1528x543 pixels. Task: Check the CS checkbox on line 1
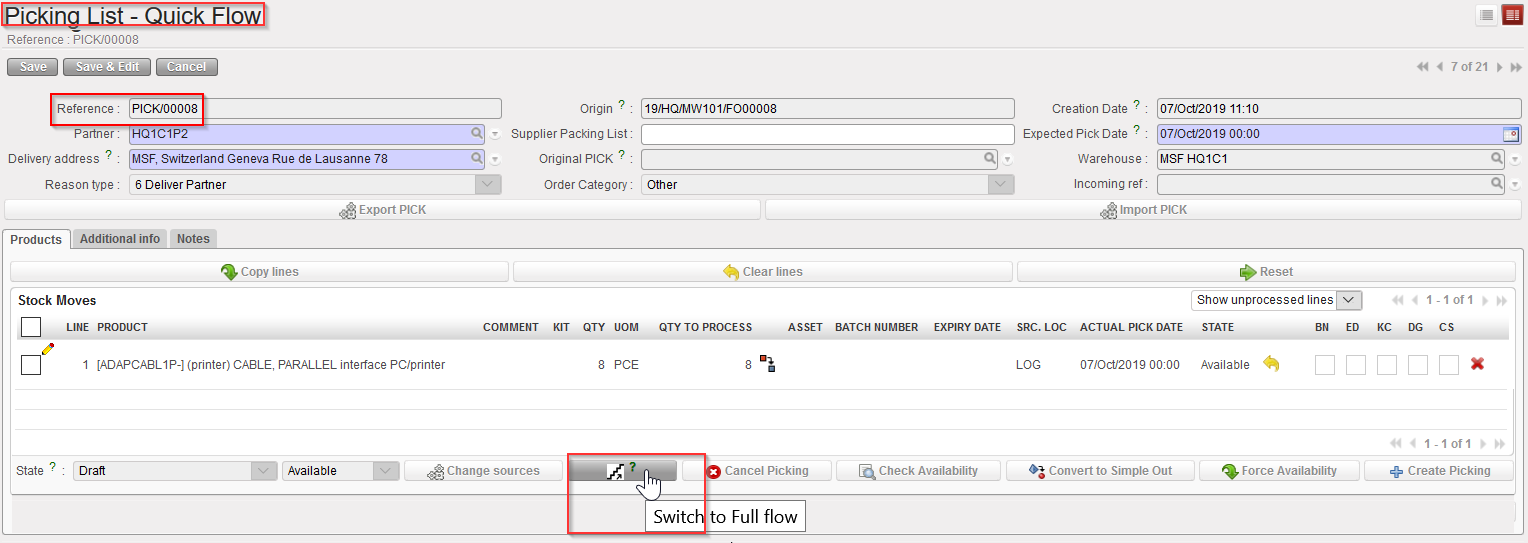(x=1448, y=365)
